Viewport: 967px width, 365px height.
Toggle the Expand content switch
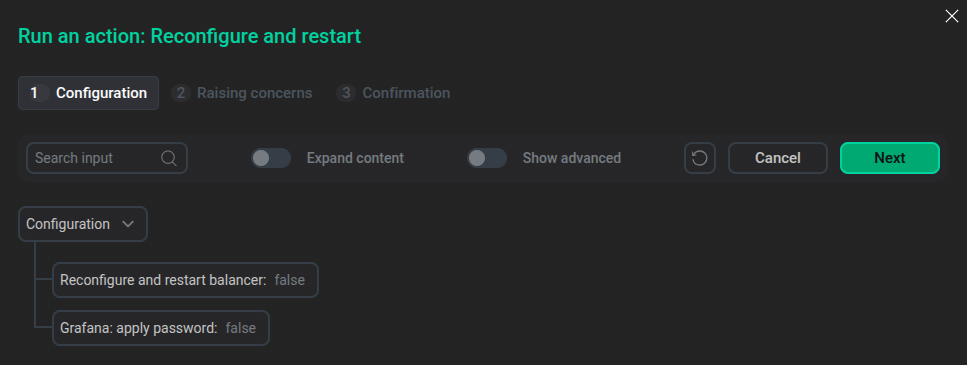tap(271, 158)
